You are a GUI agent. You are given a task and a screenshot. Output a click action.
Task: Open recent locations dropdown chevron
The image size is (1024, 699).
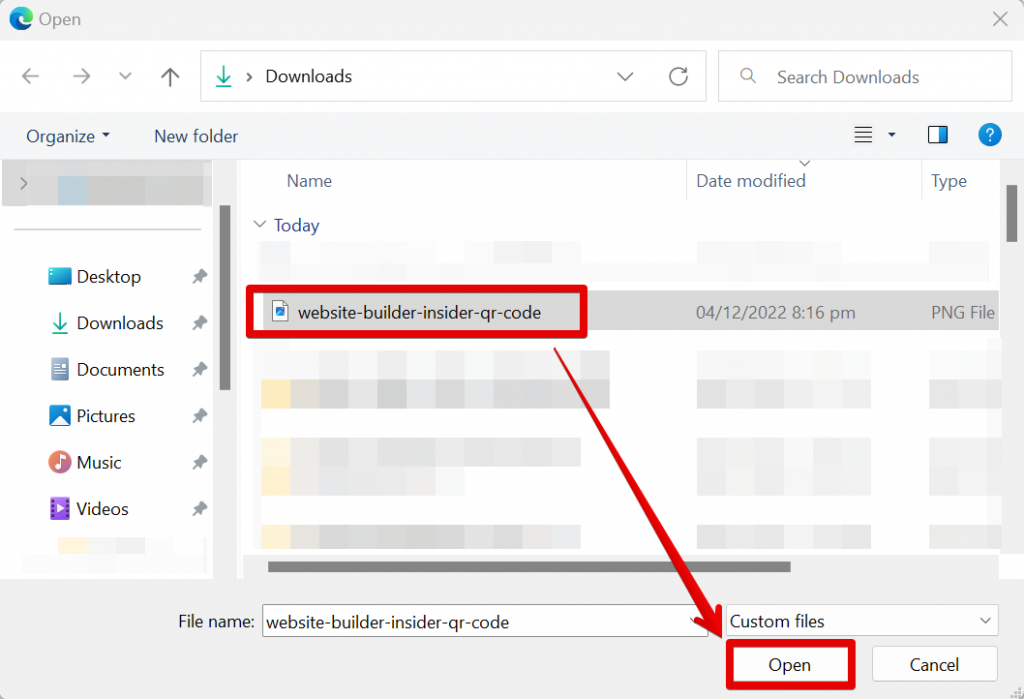(125, 77)
